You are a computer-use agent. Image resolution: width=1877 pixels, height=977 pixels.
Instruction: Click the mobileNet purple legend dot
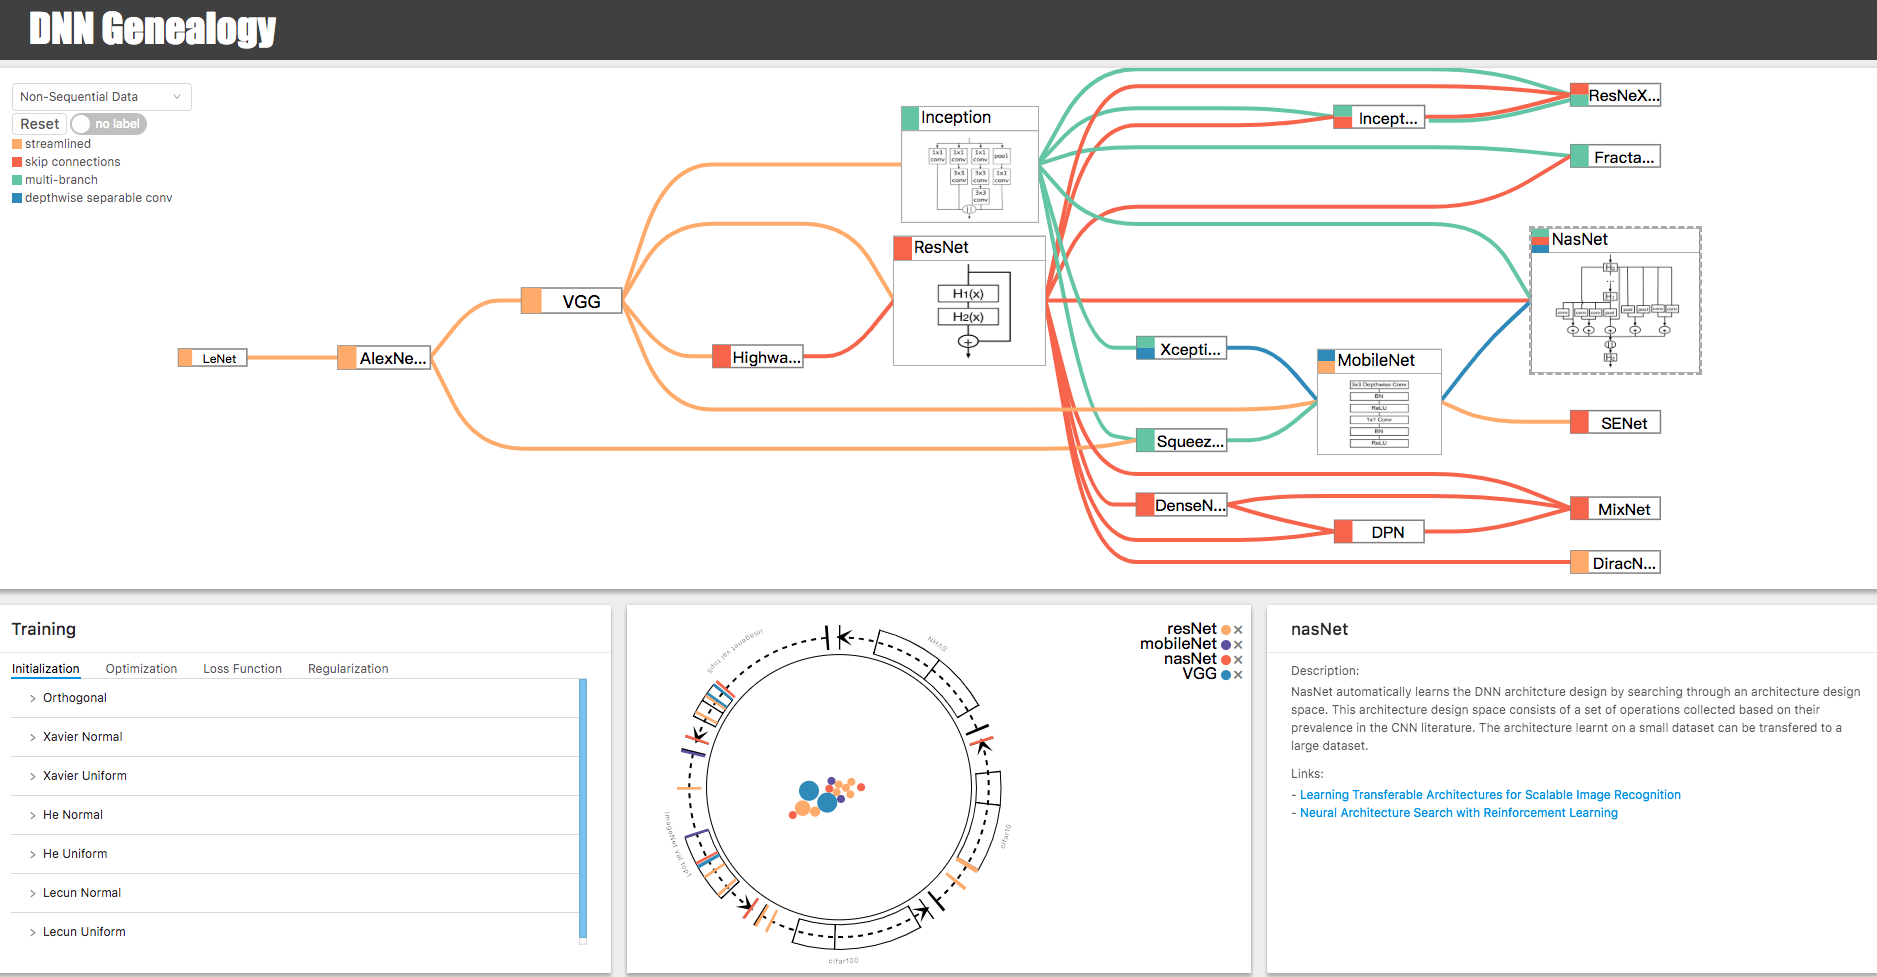click(x=1226, y=645)
